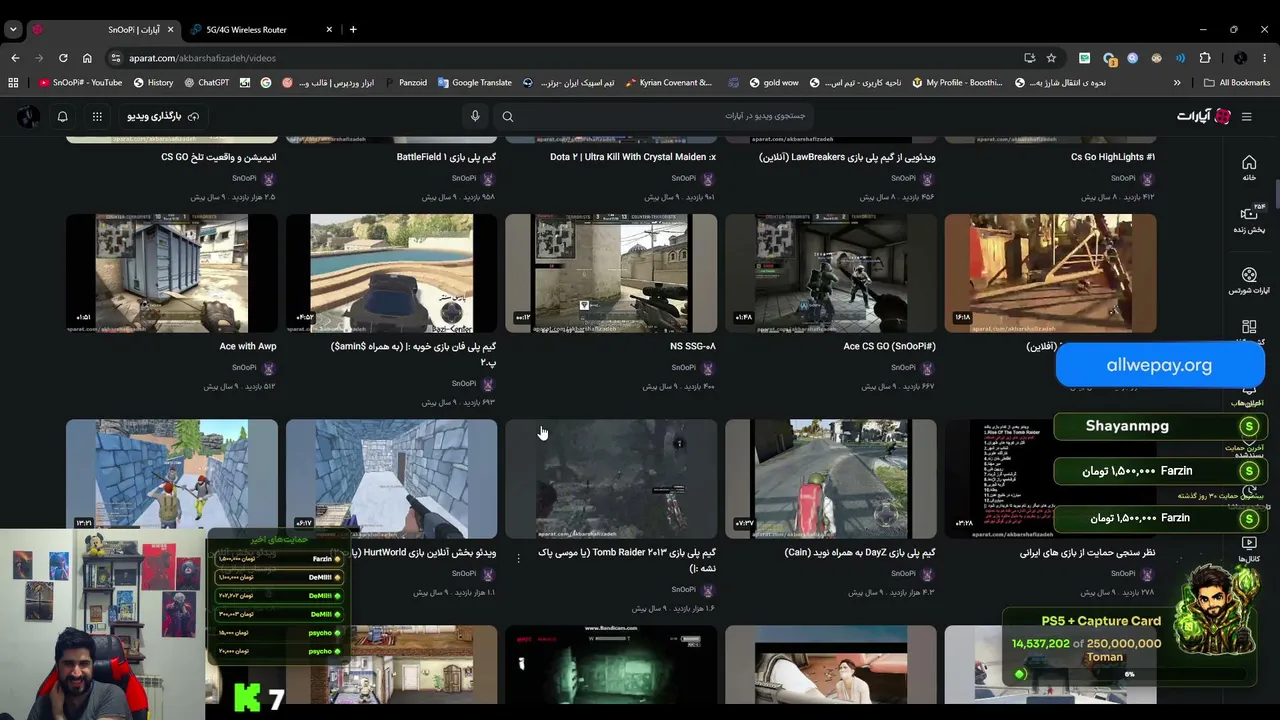The image size is (1280, 720).
Task: Click the site information icon in the address bar
Action: pyautogui.click(x=116, y=58)
